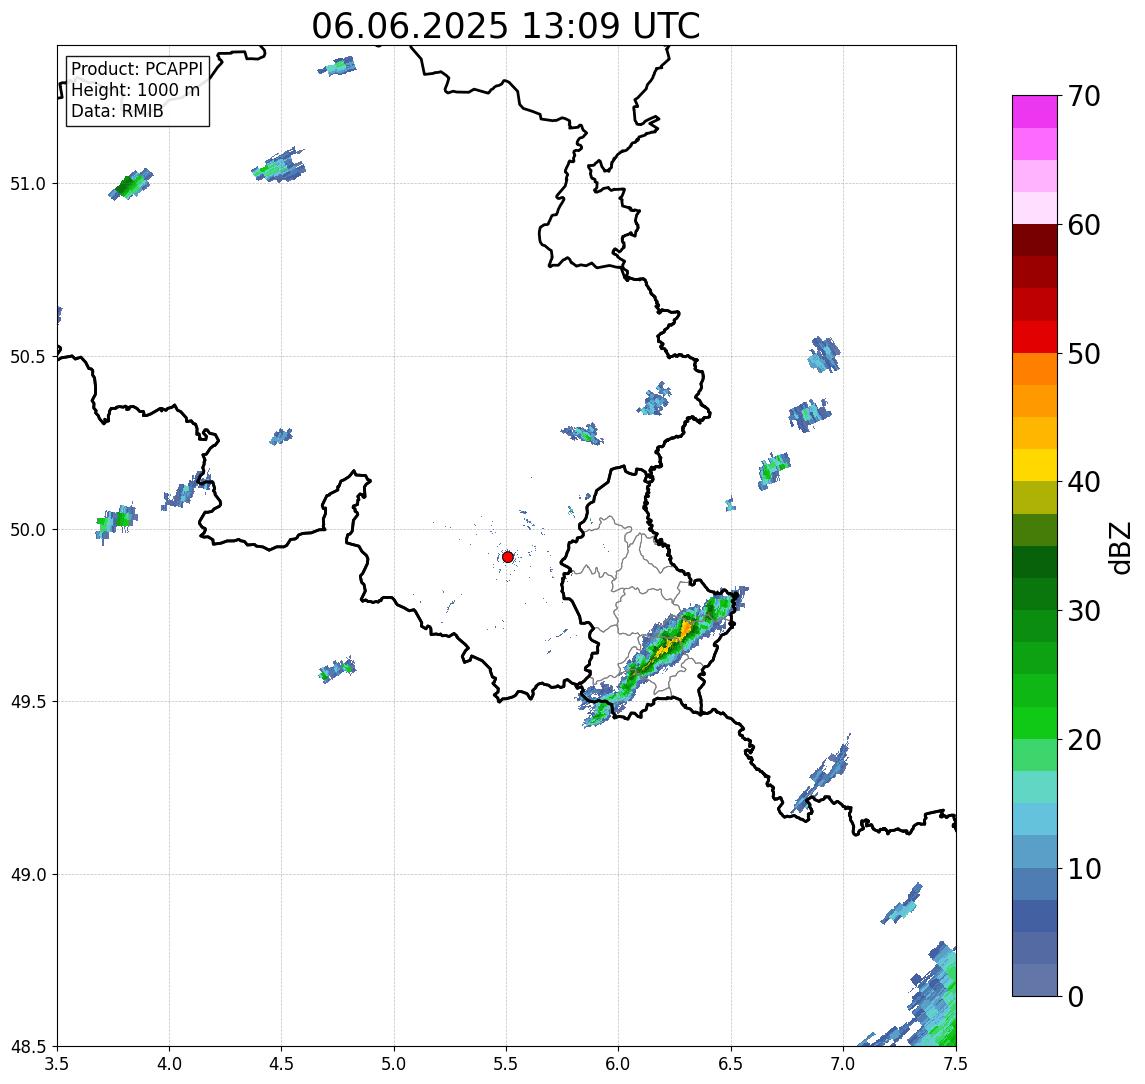Click the longitude axis label 4.5

pyautogui.click(x=282, y=1064)
